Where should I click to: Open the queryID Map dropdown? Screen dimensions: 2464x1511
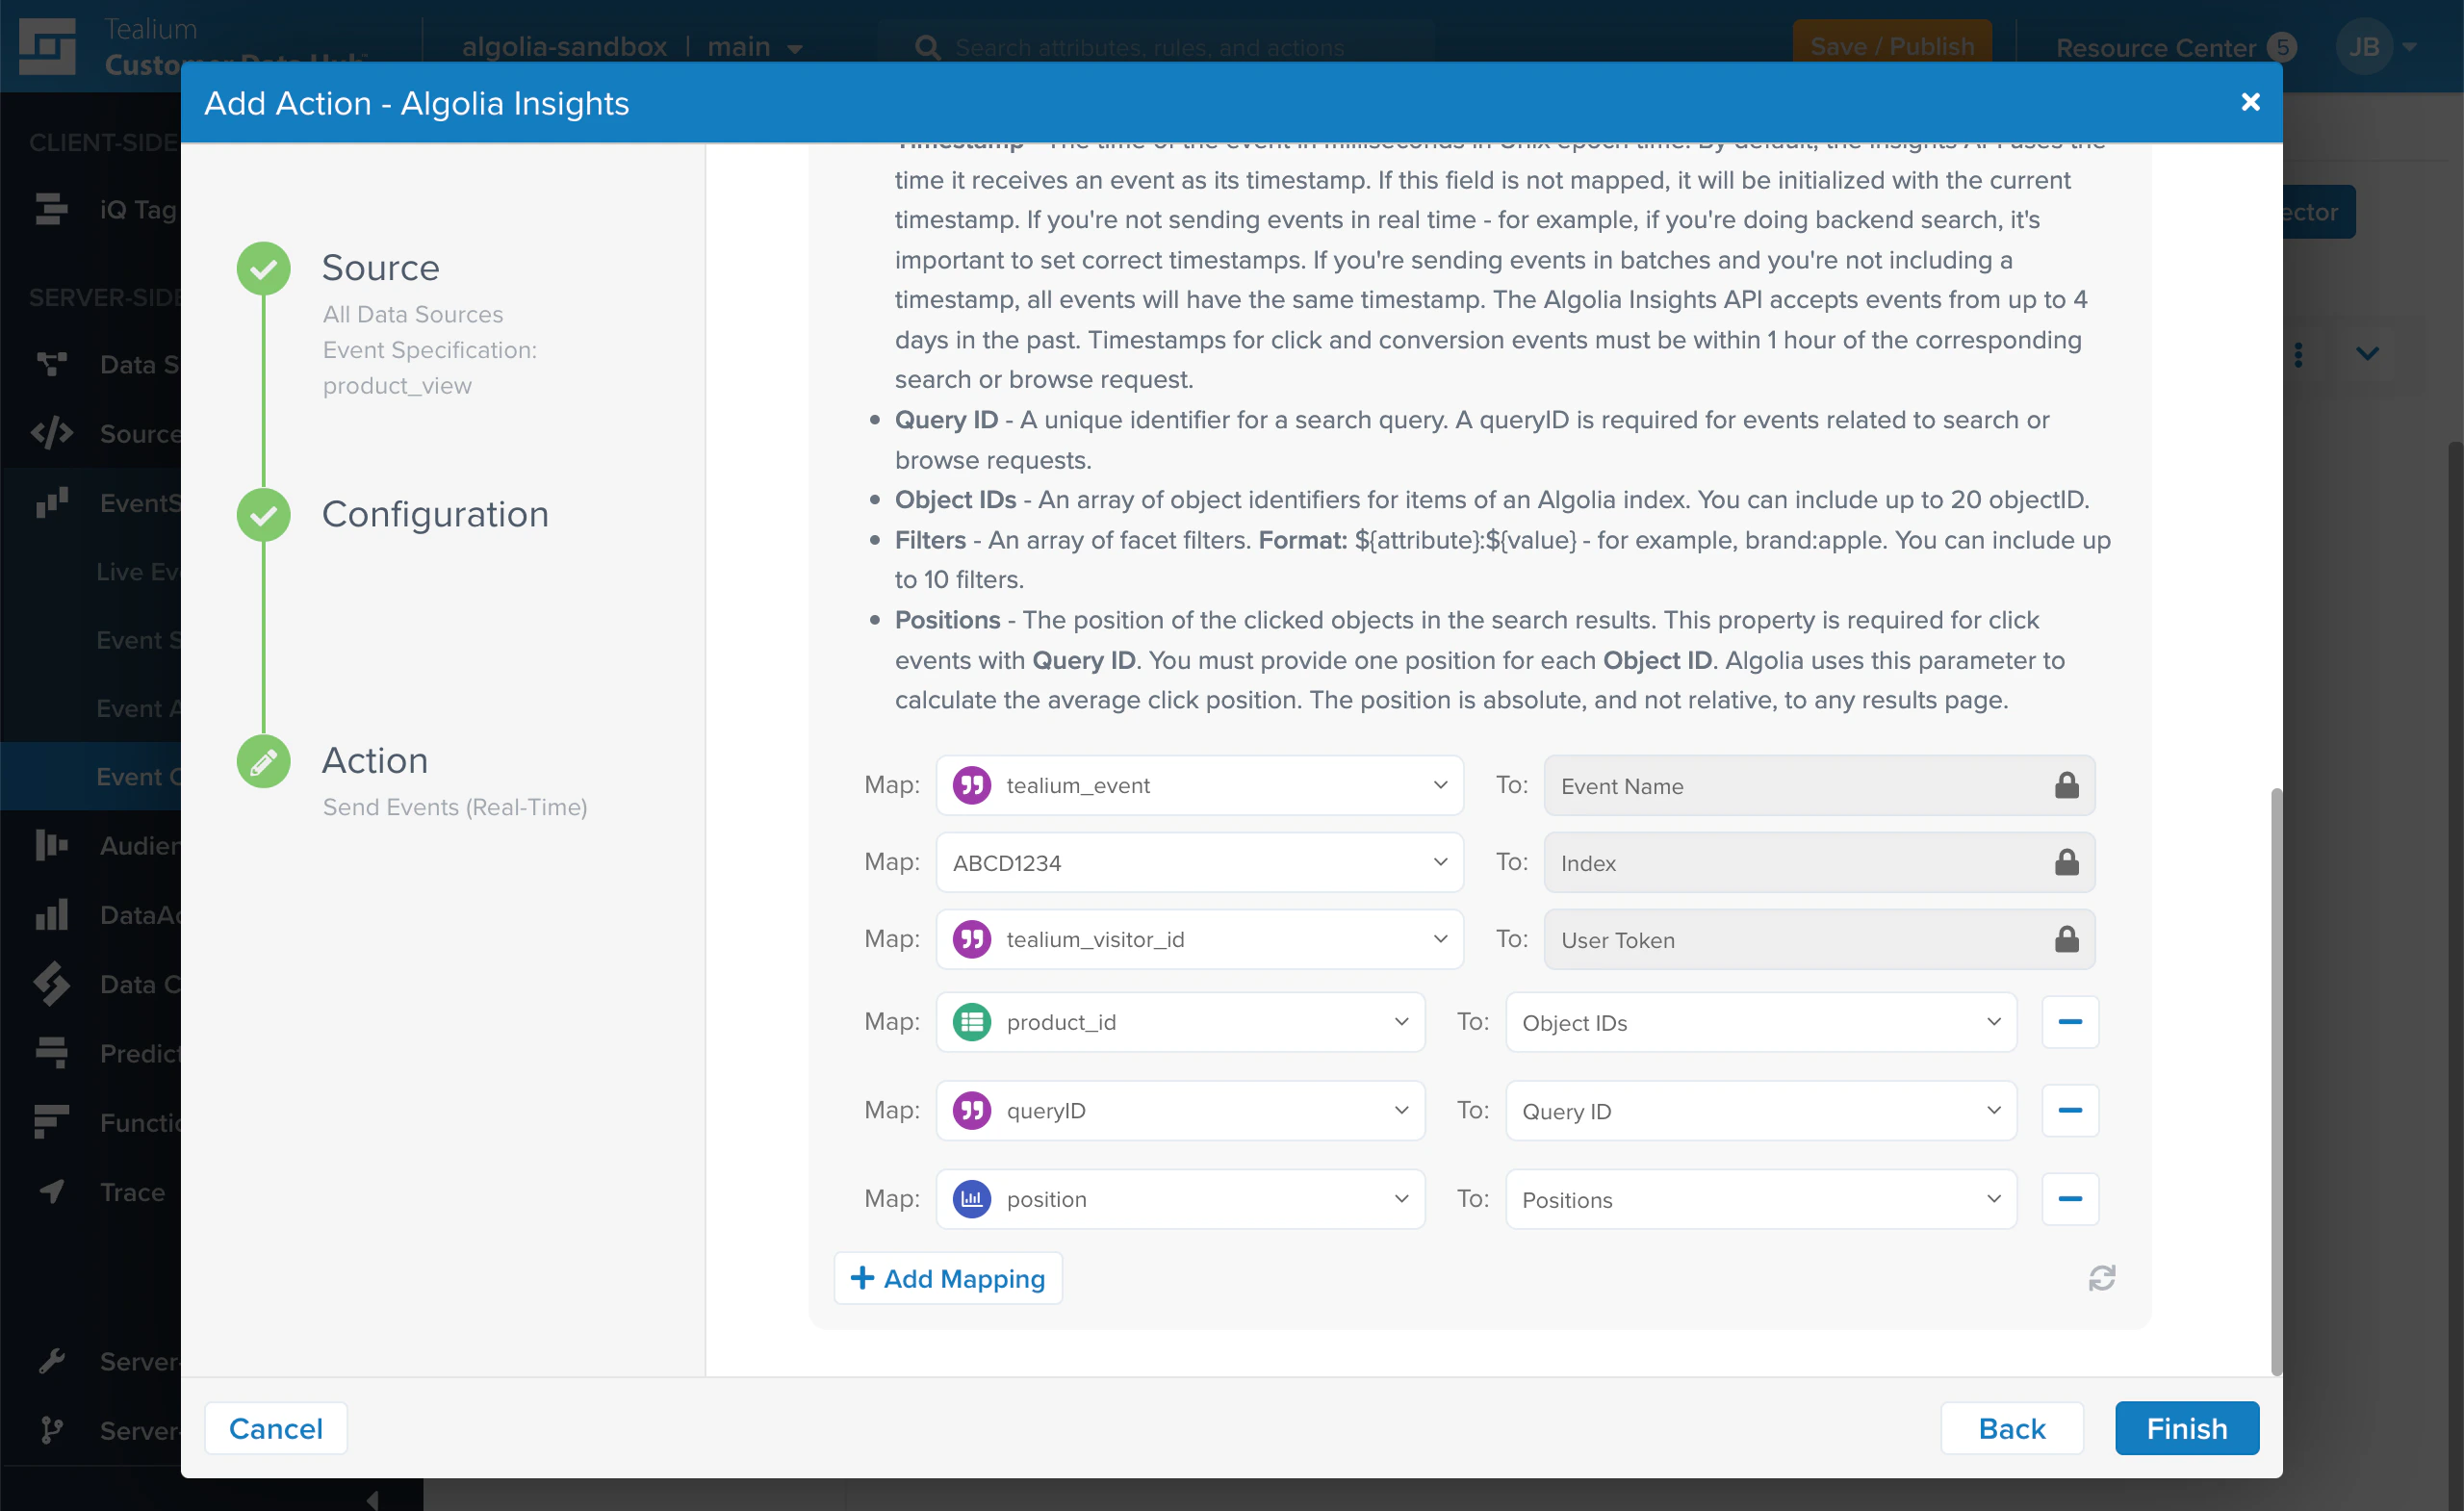[x=1181, y=1110]
